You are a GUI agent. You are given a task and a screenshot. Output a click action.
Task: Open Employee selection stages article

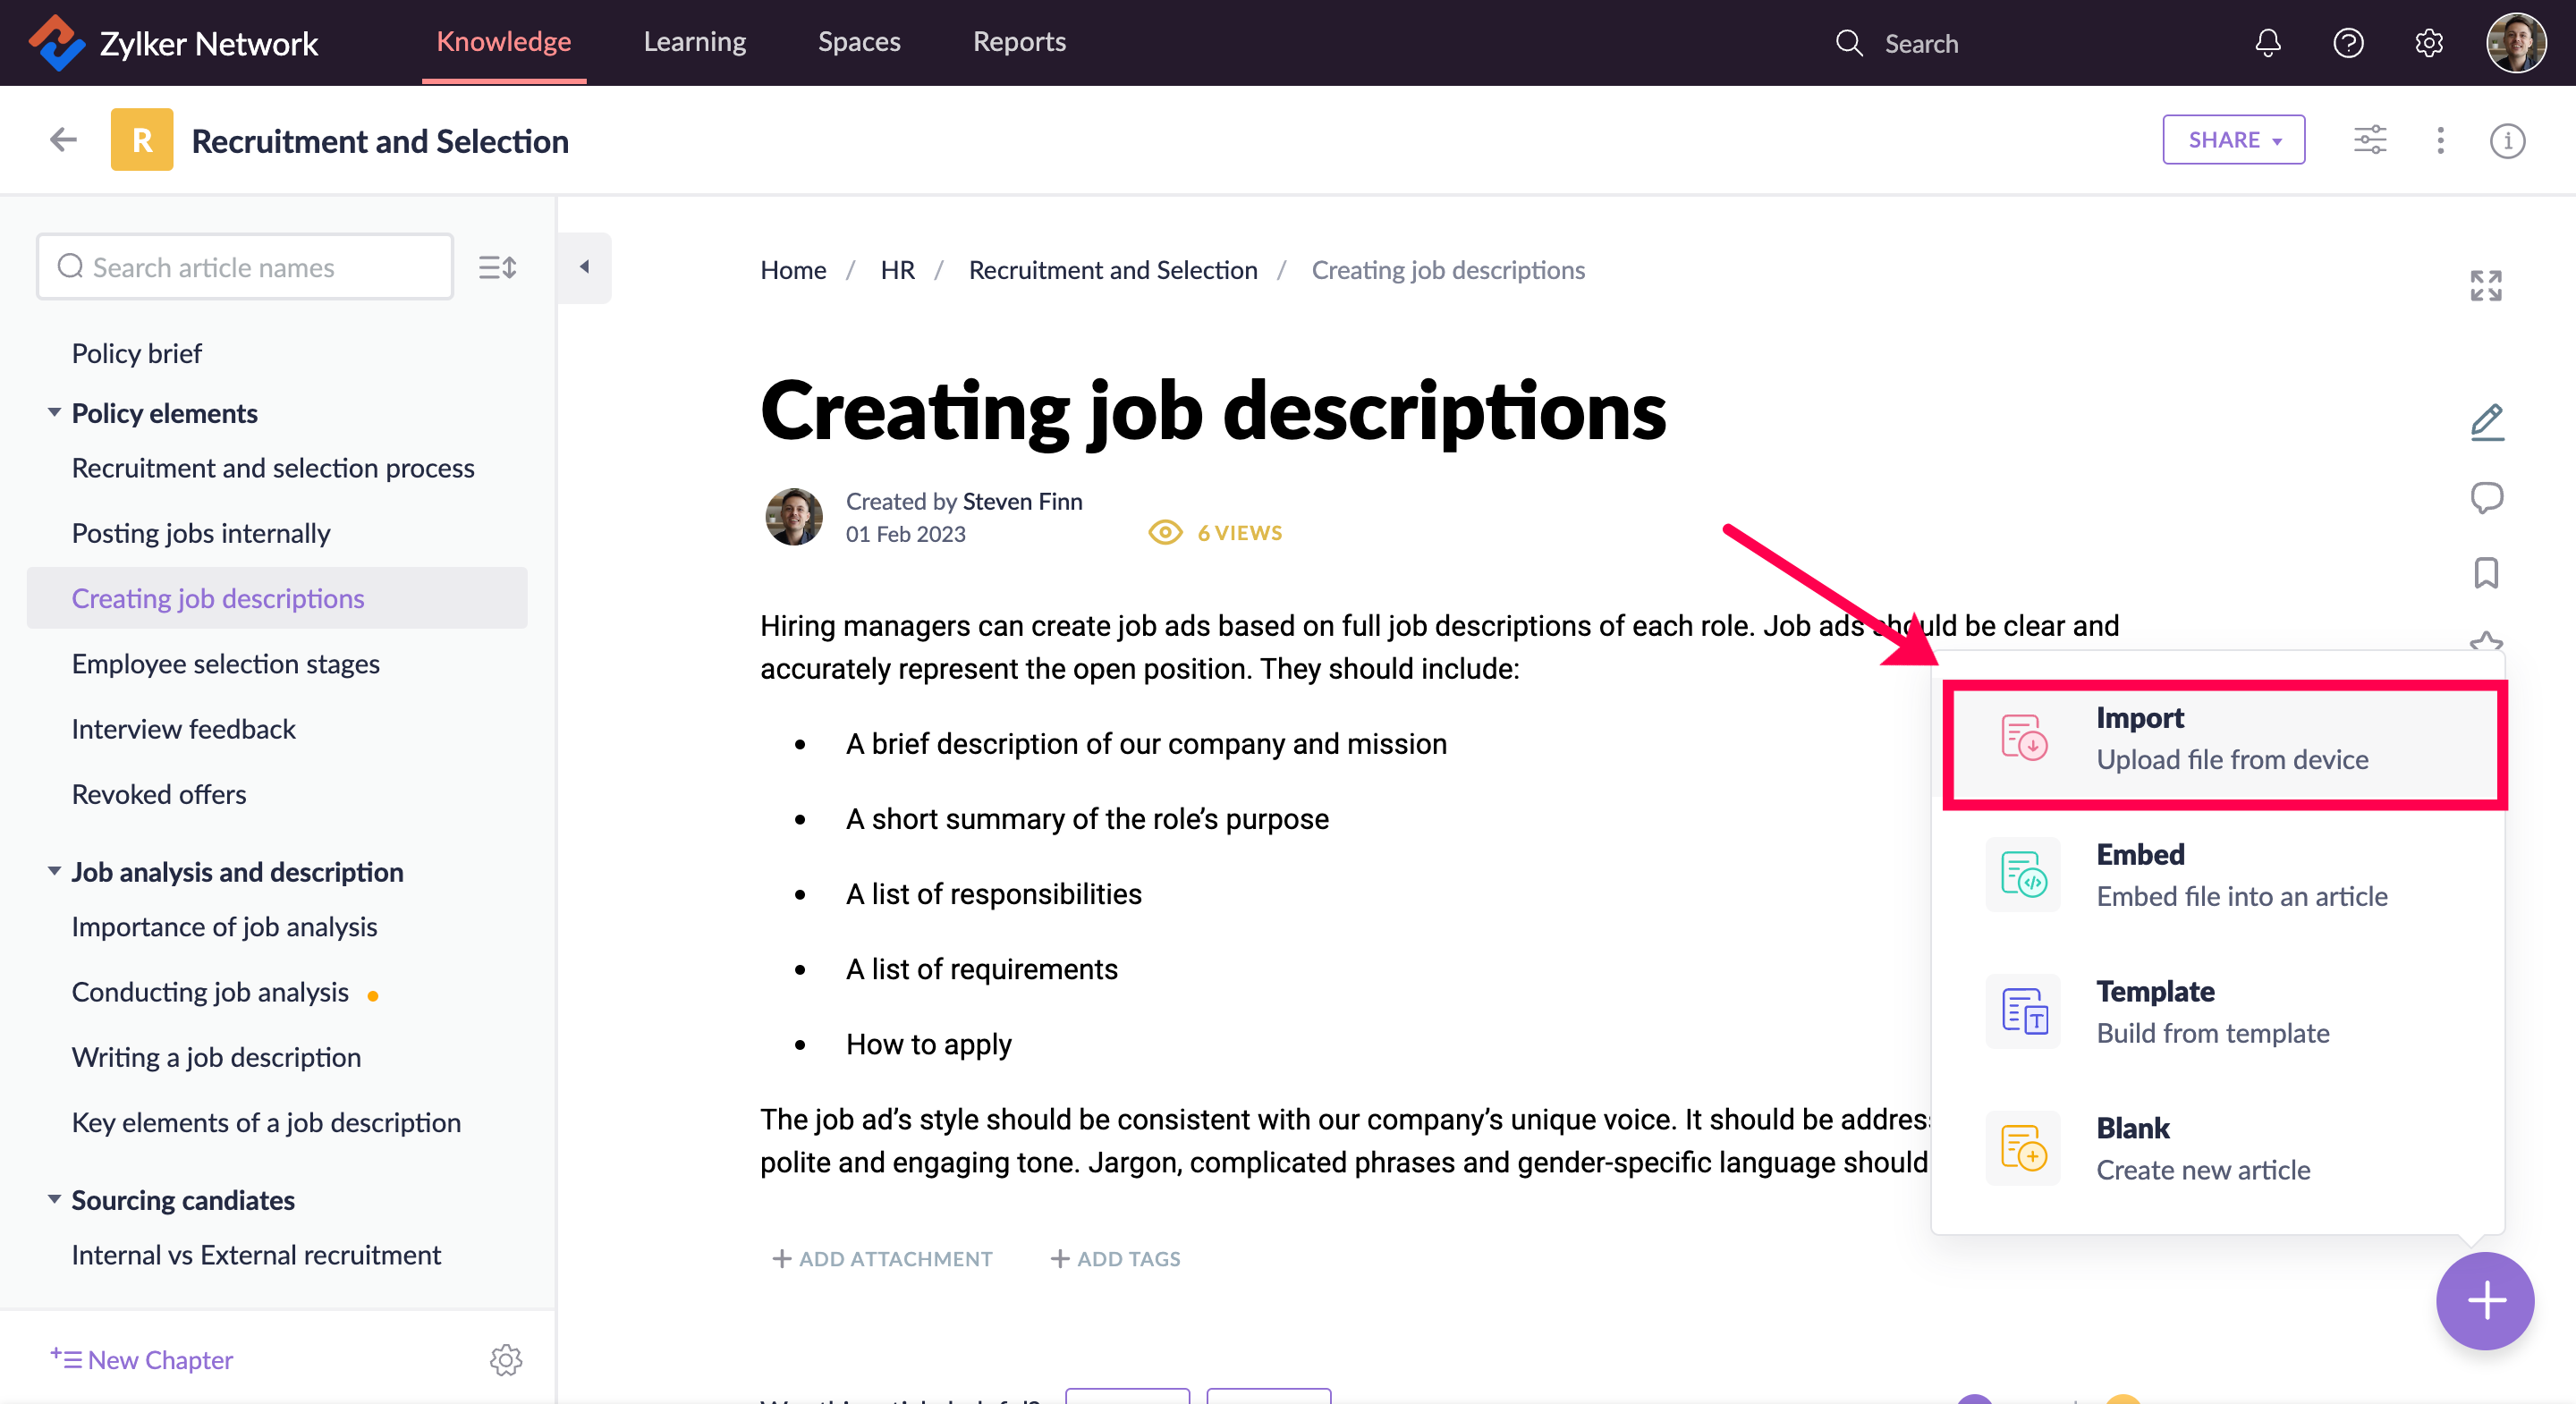point(225,664)
